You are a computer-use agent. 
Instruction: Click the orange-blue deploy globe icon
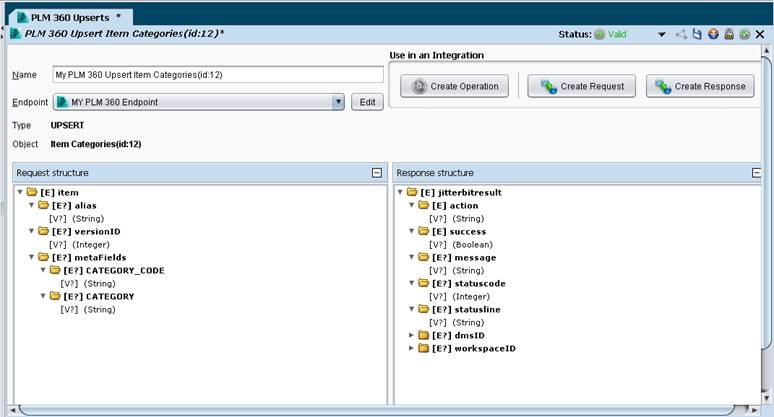[x=713, y=34]
